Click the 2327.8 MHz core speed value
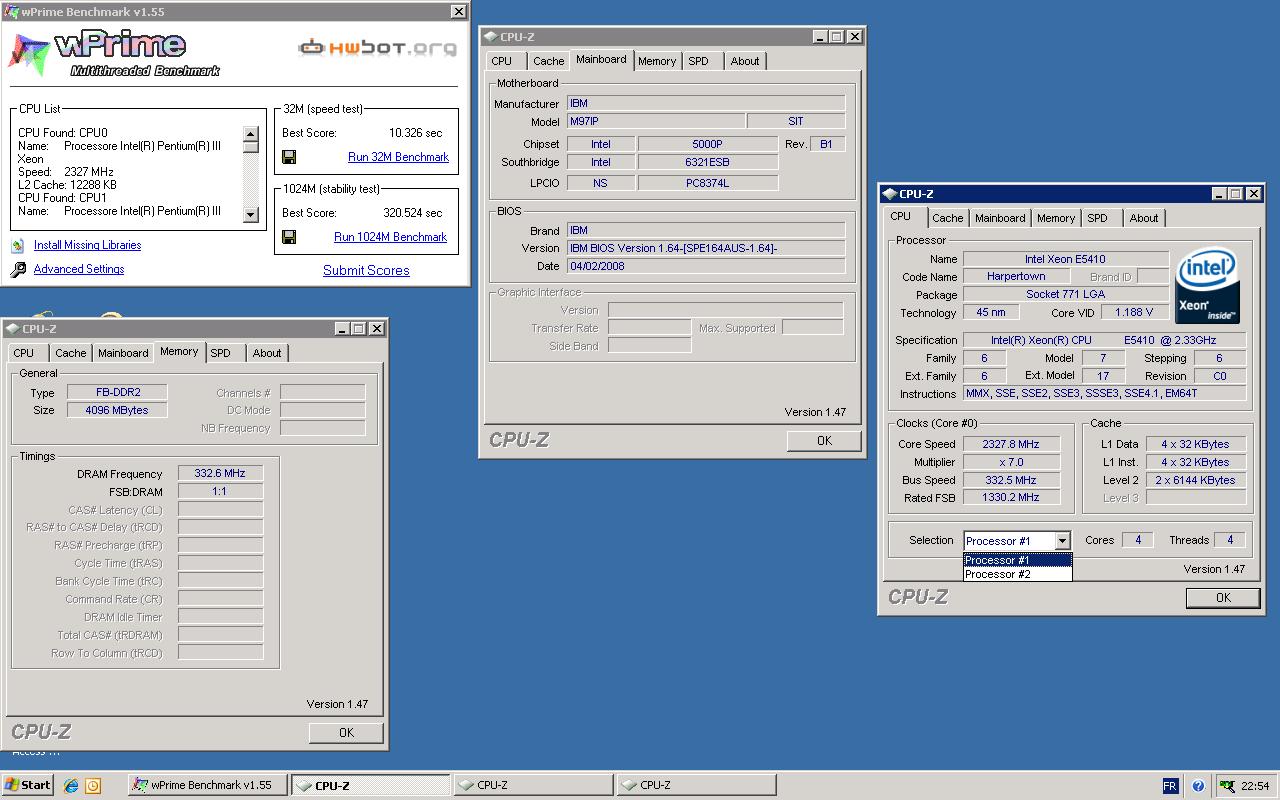 (x=1010, y=444)
